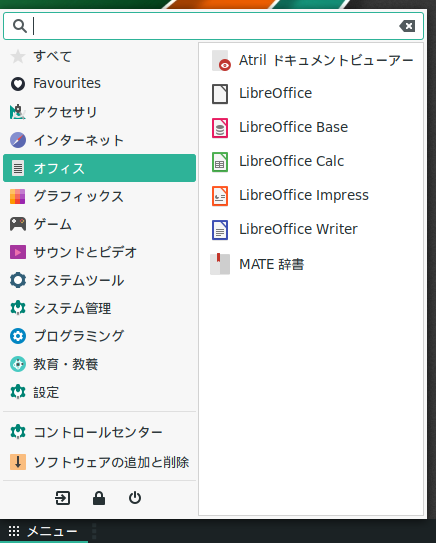Screen dimensions: 436x543
Task: Click the ソフトウェアの追加と削除 download icon
Action: (18, 462)
